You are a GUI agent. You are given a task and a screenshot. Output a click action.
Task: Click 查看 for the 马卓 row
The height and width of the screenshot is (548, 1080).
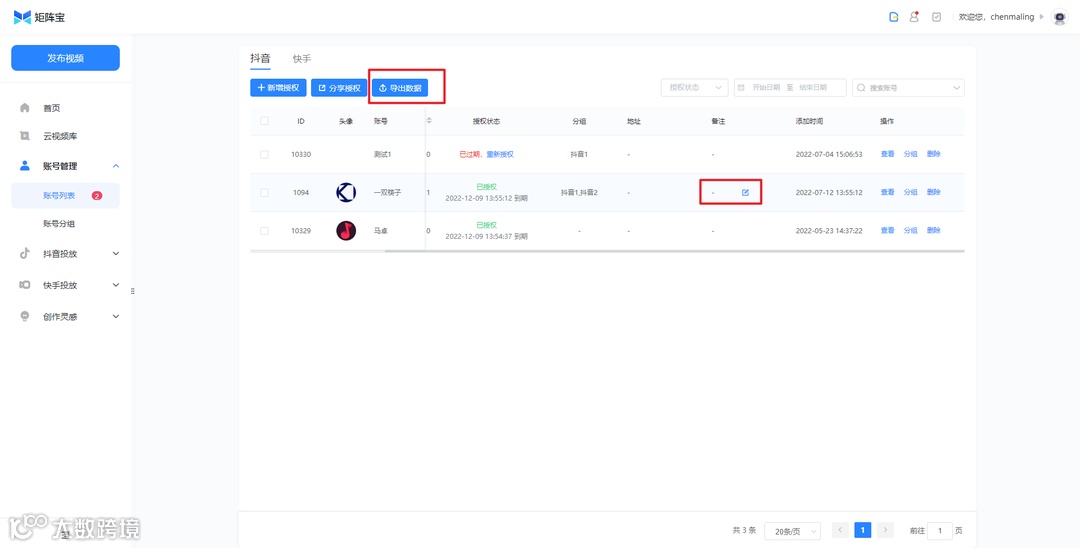coord(887,231)
